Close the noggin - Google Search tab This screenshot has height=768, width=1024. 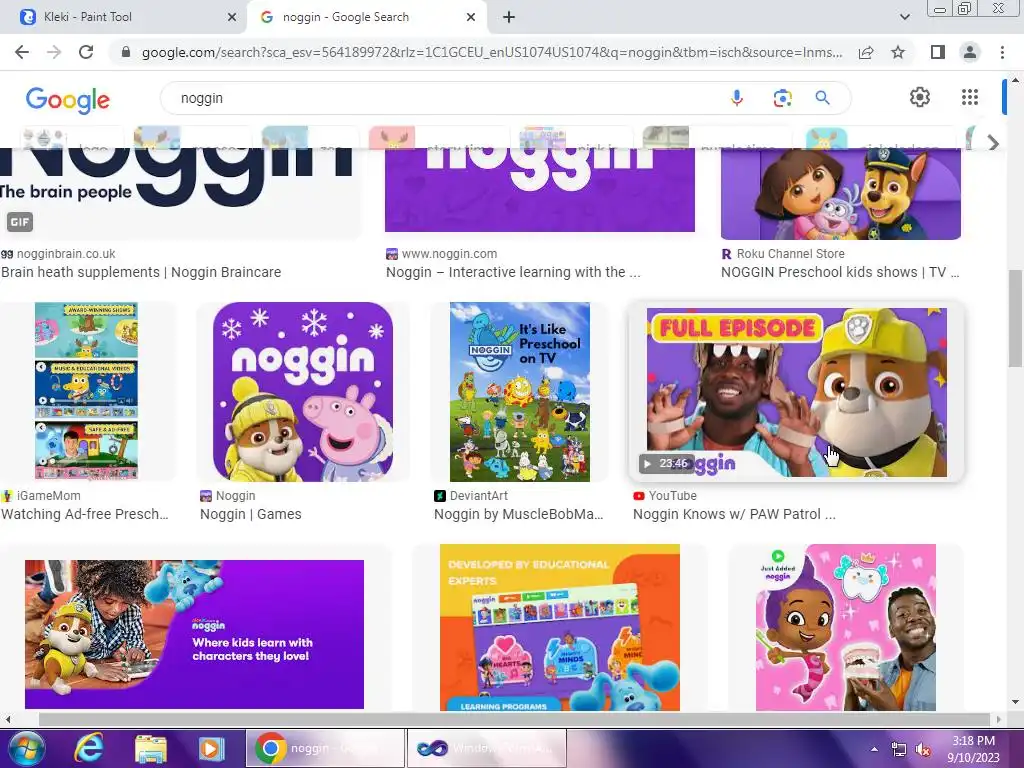[x=471, y=17]
